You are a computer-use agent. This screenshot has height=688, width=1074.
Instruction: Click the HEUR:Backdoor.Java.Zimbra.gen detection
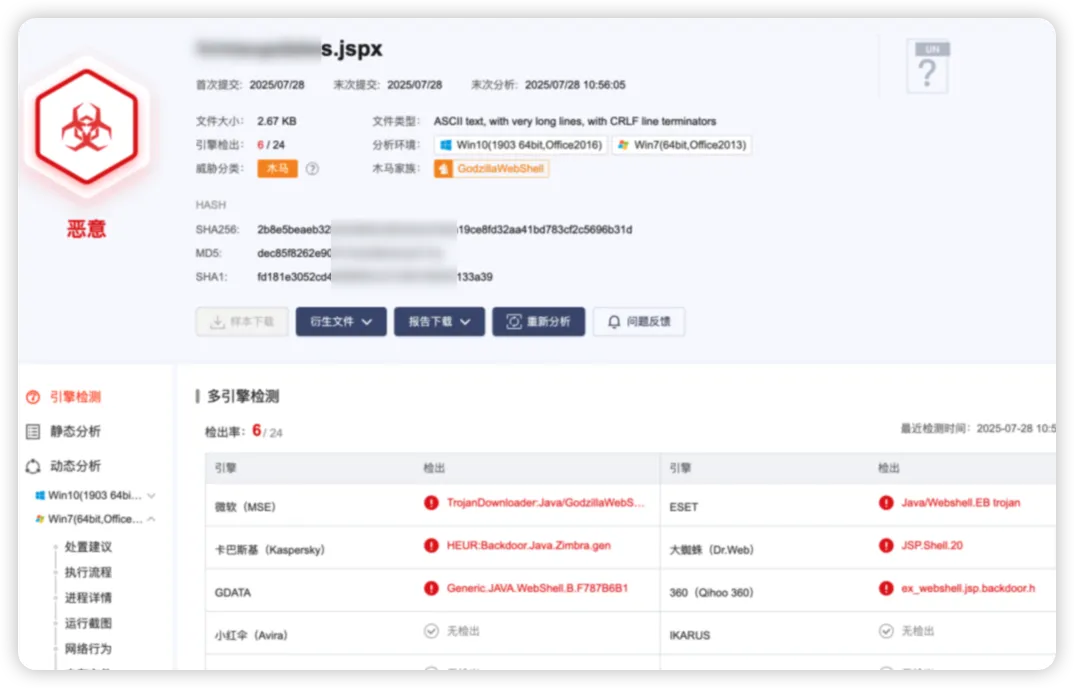tap(528, 545)
